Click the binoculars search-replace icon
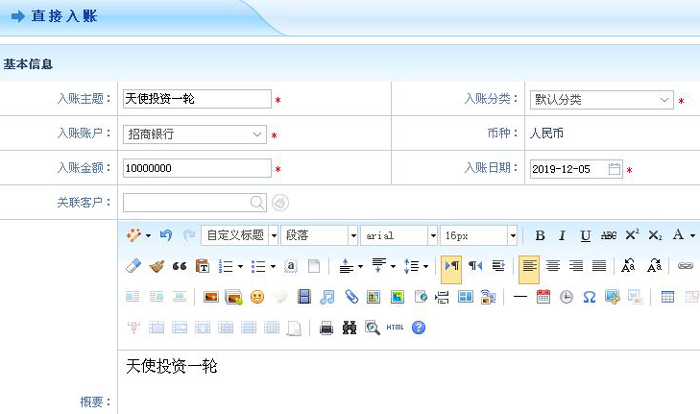This screenshot has width=700, height=414. [349, 327]
